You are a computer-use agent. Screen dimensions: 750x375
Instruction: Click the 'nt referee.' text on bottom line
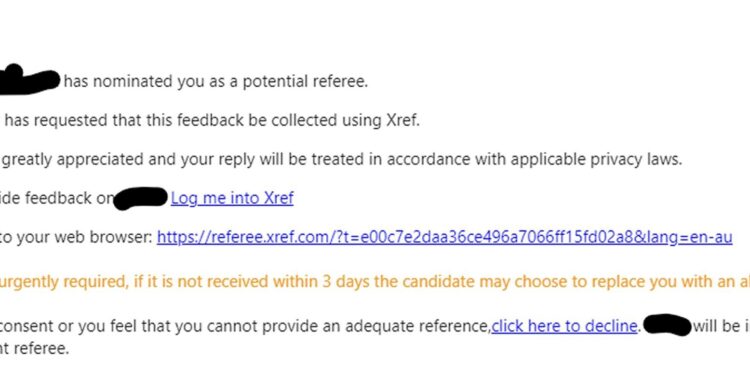34,348
